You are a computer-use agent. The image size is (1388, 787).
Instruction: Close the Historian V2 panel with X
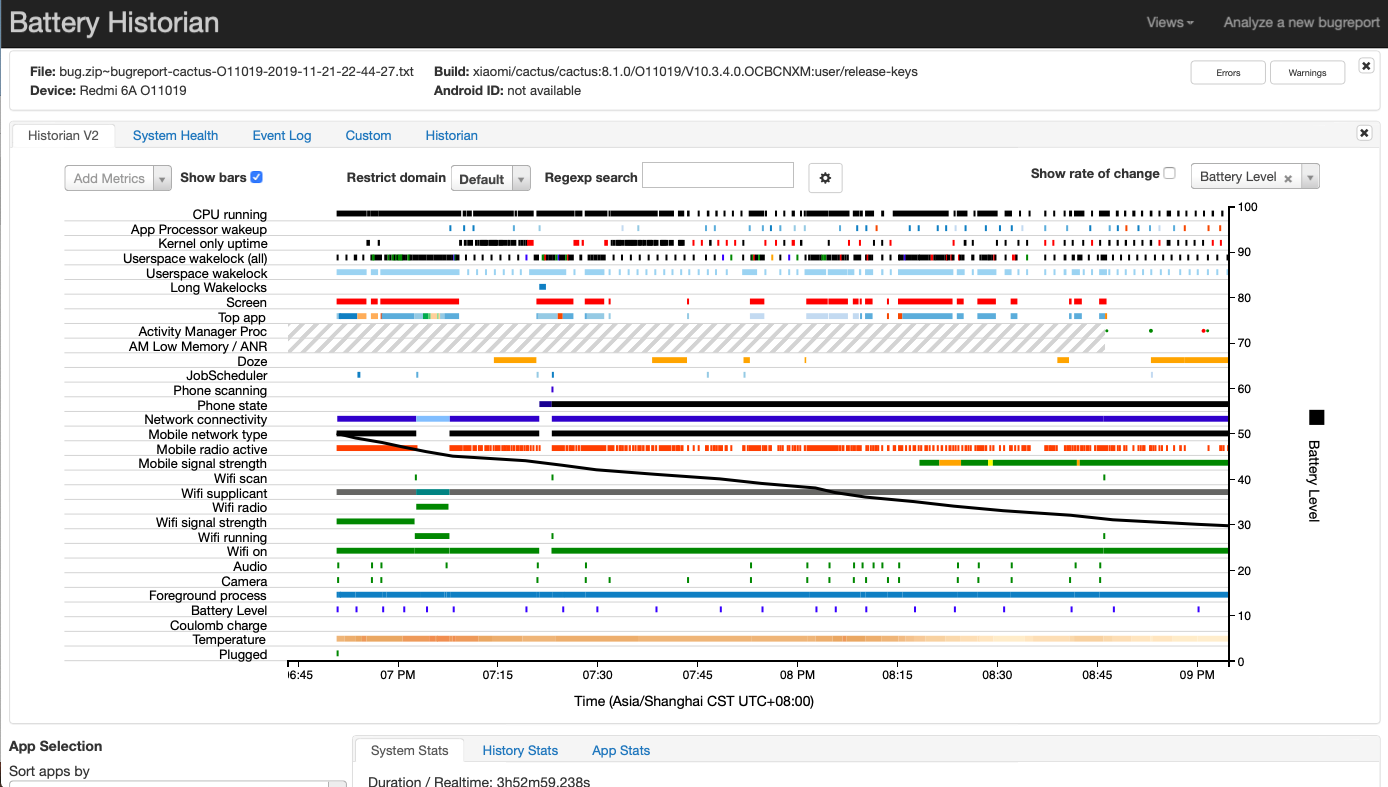point(1363,133)
